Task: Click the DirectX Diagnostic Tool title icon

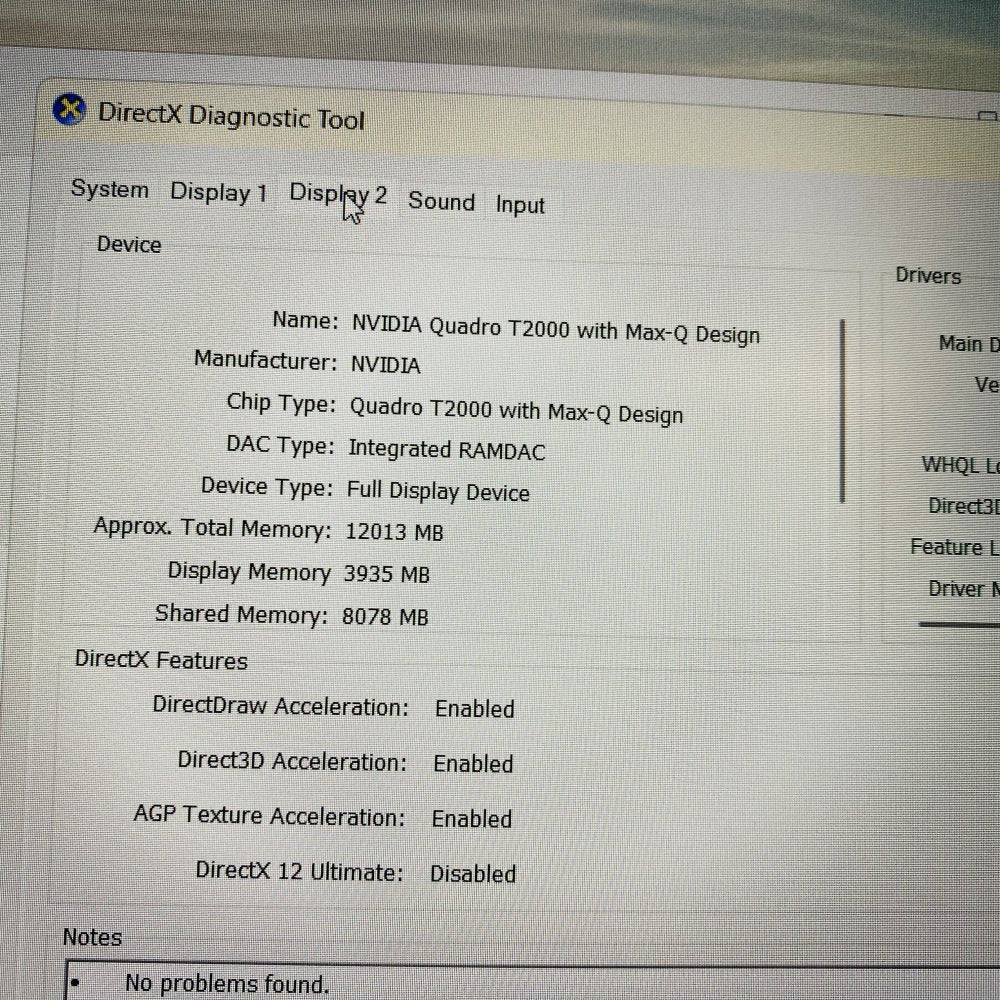Action: tap(70, 109)
